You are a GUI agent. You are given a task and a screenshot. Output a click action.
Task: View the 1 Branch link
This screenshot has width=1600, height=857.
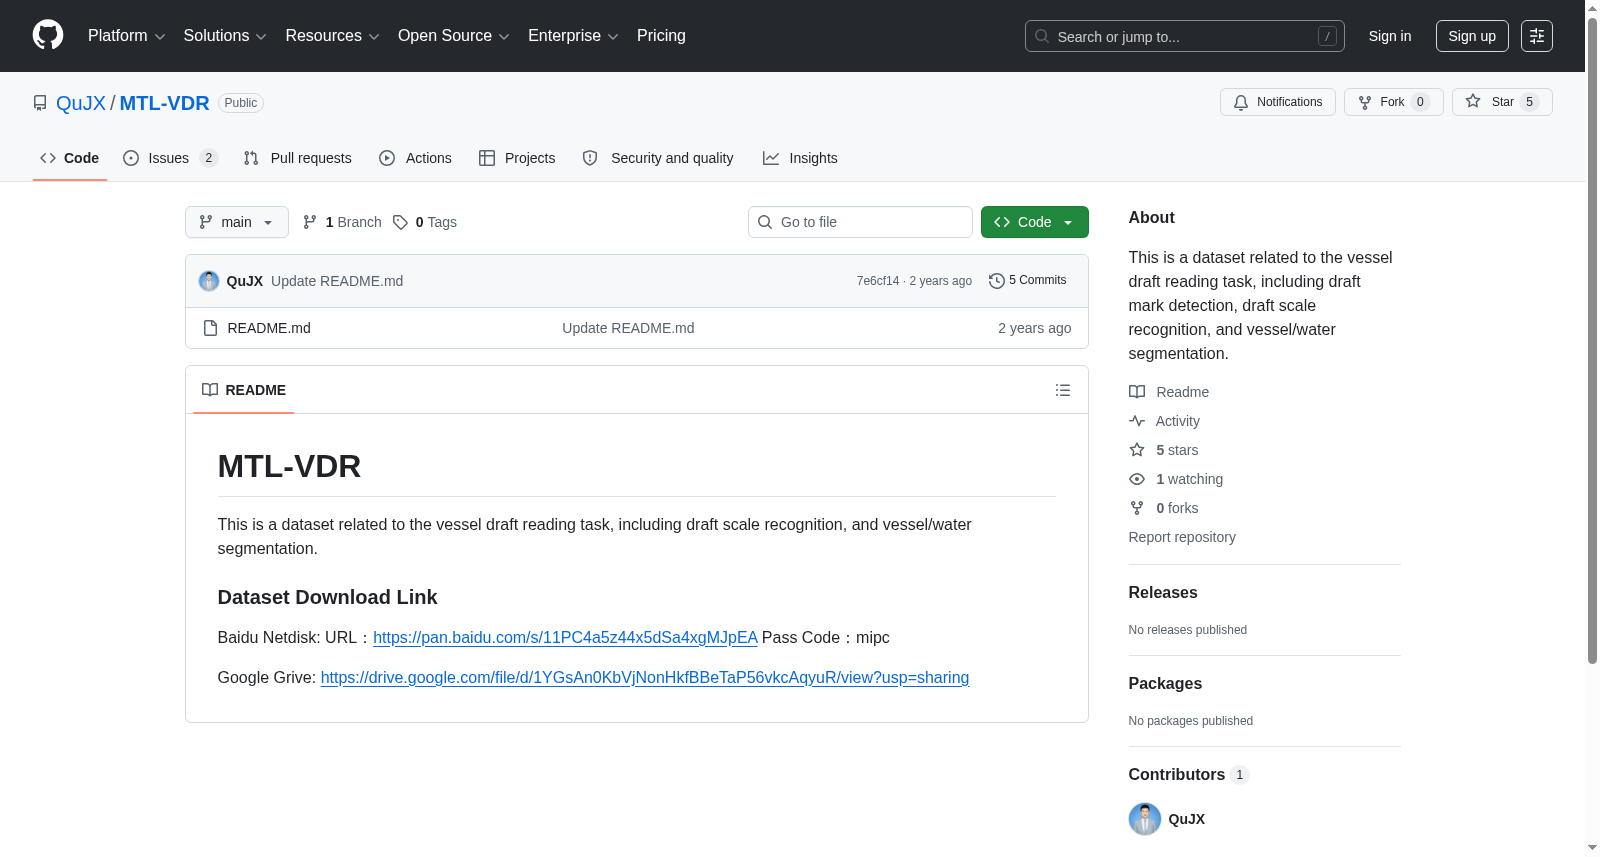(342, 222)
